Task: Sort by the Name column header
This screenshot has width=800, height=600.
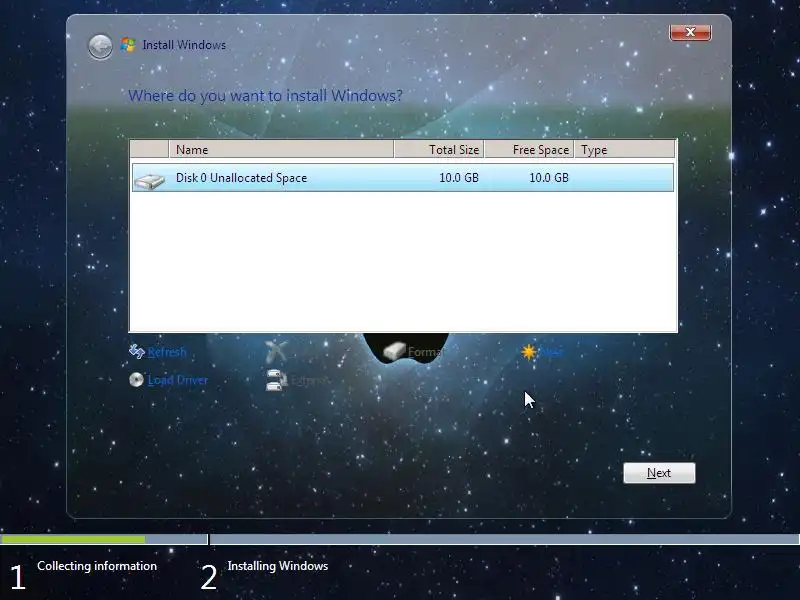Action: pos(281,149)
